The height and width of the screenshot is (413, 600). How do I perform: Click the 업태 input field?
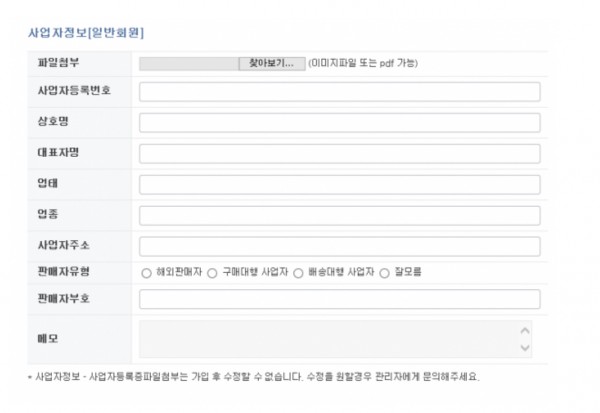click(340, 185)
